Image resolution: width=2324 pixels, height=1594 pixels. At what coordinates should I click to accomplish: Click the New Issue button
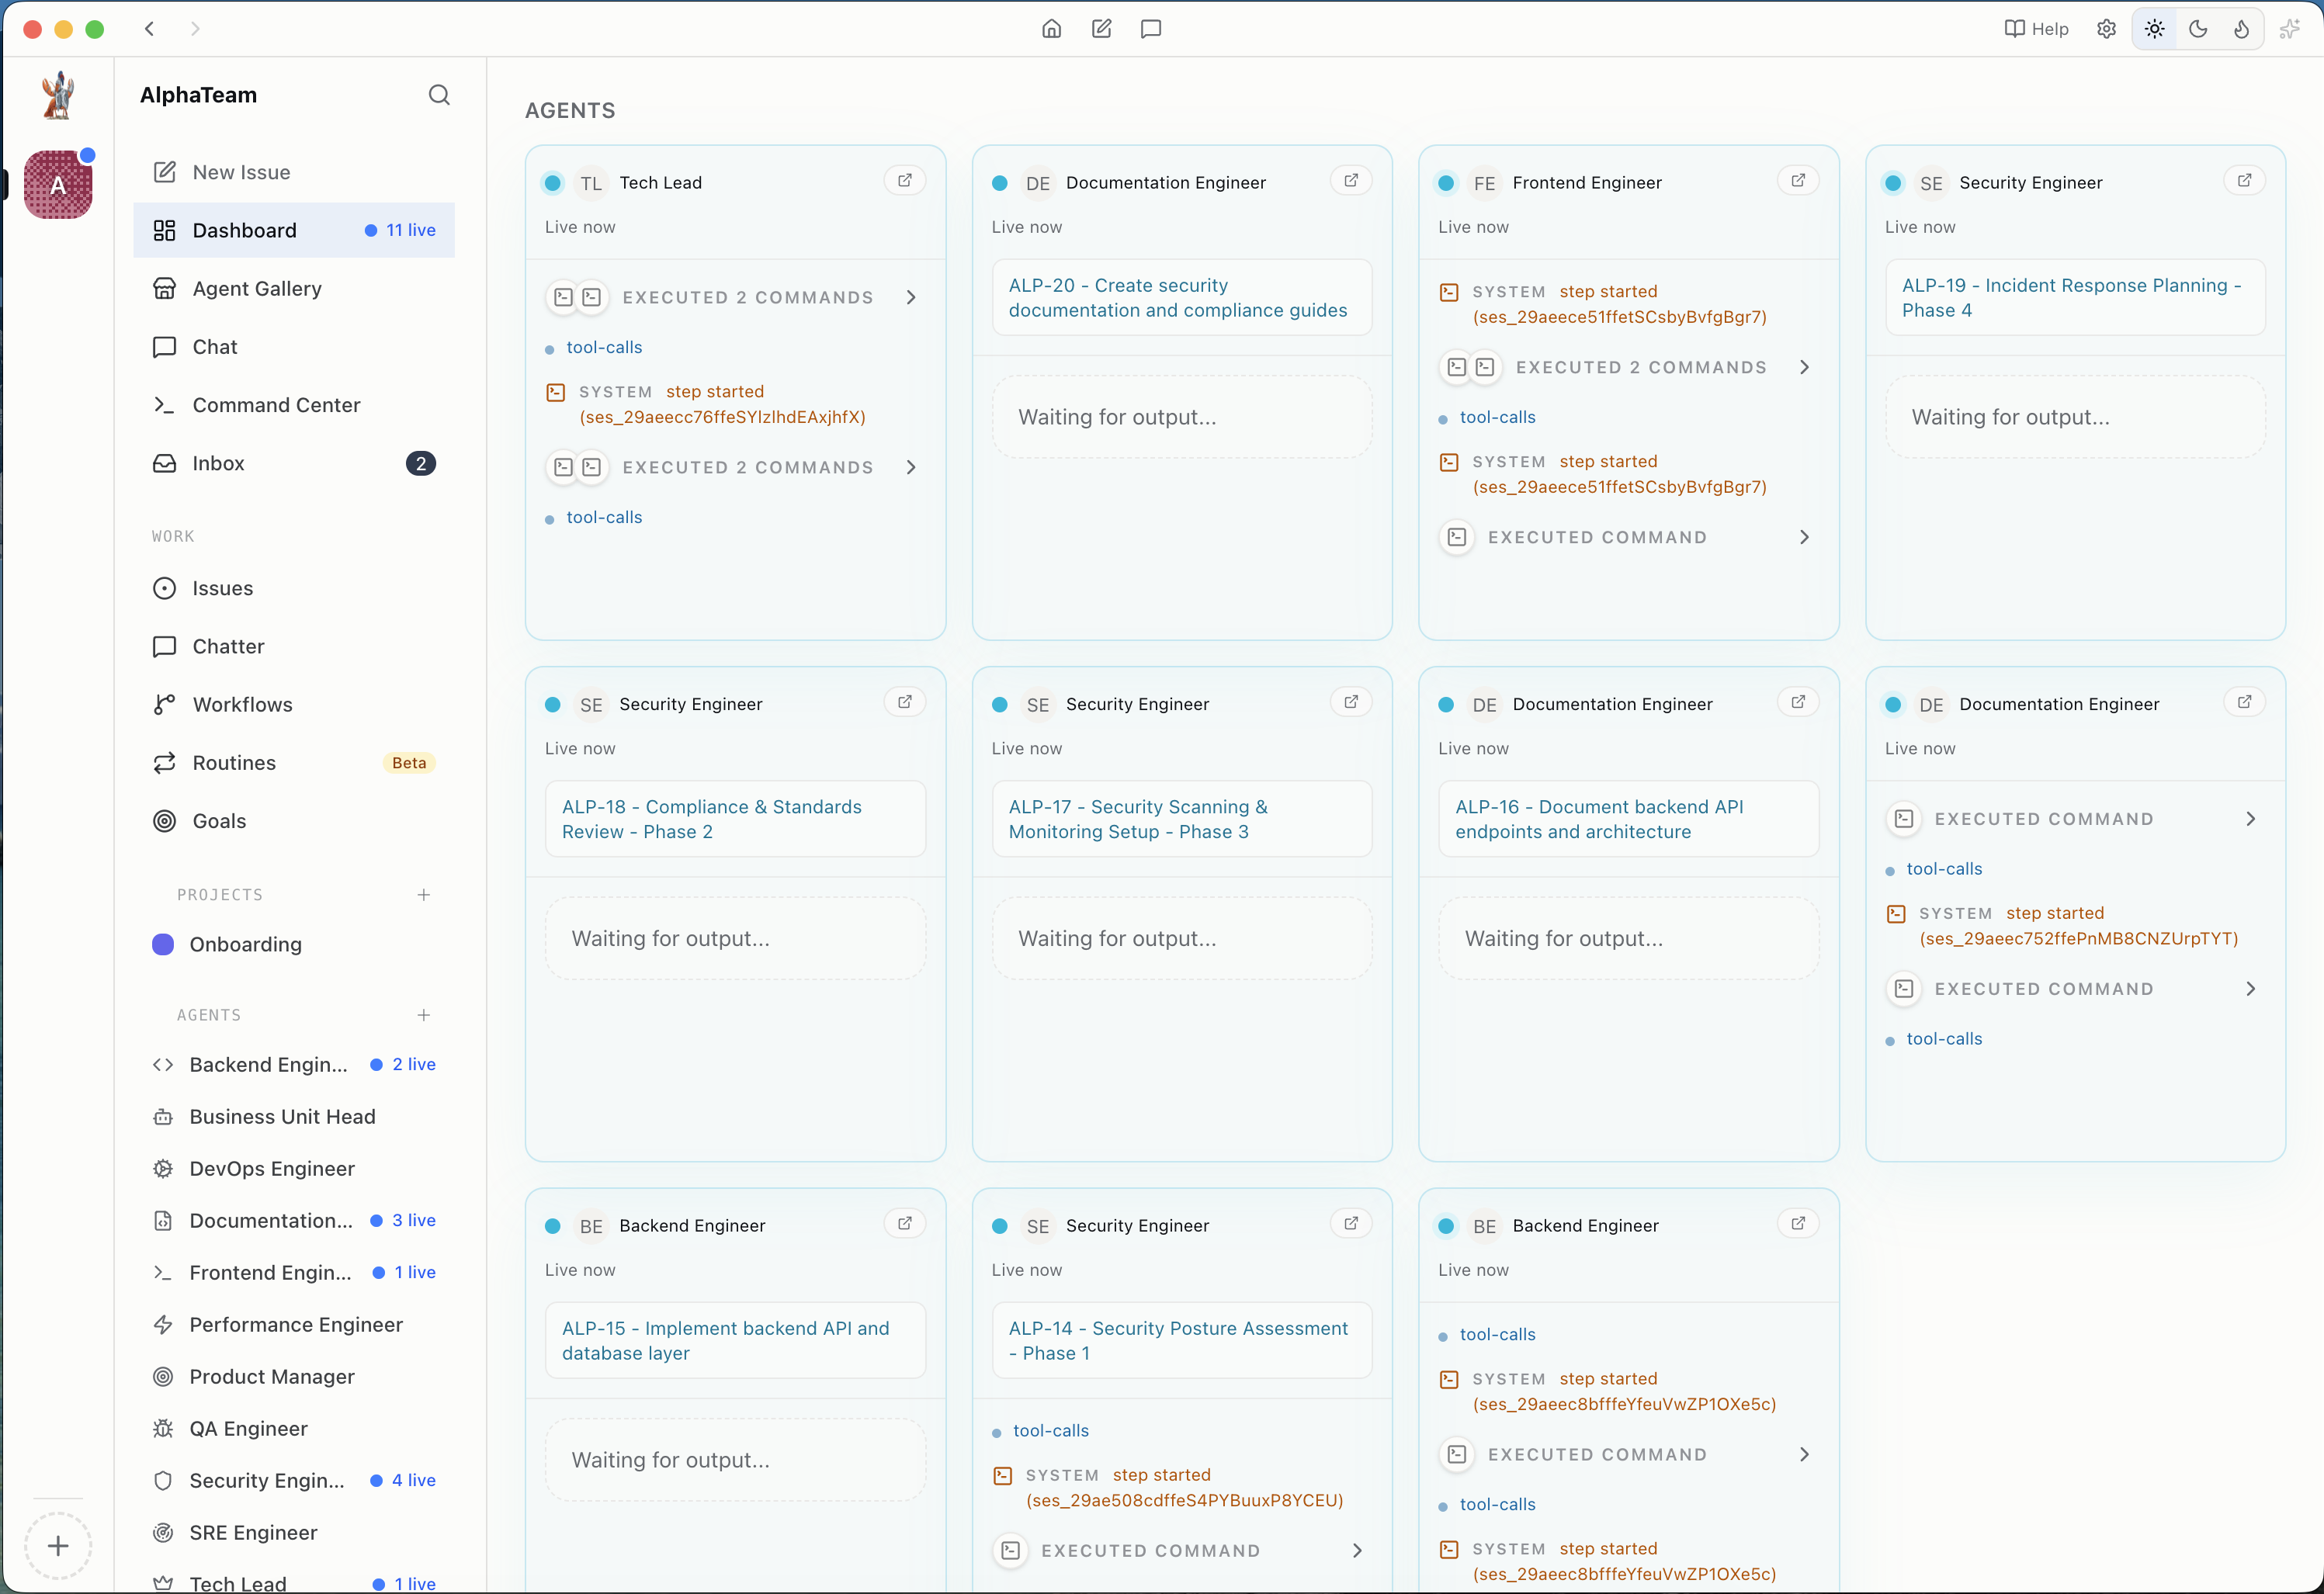coord(241,172)
